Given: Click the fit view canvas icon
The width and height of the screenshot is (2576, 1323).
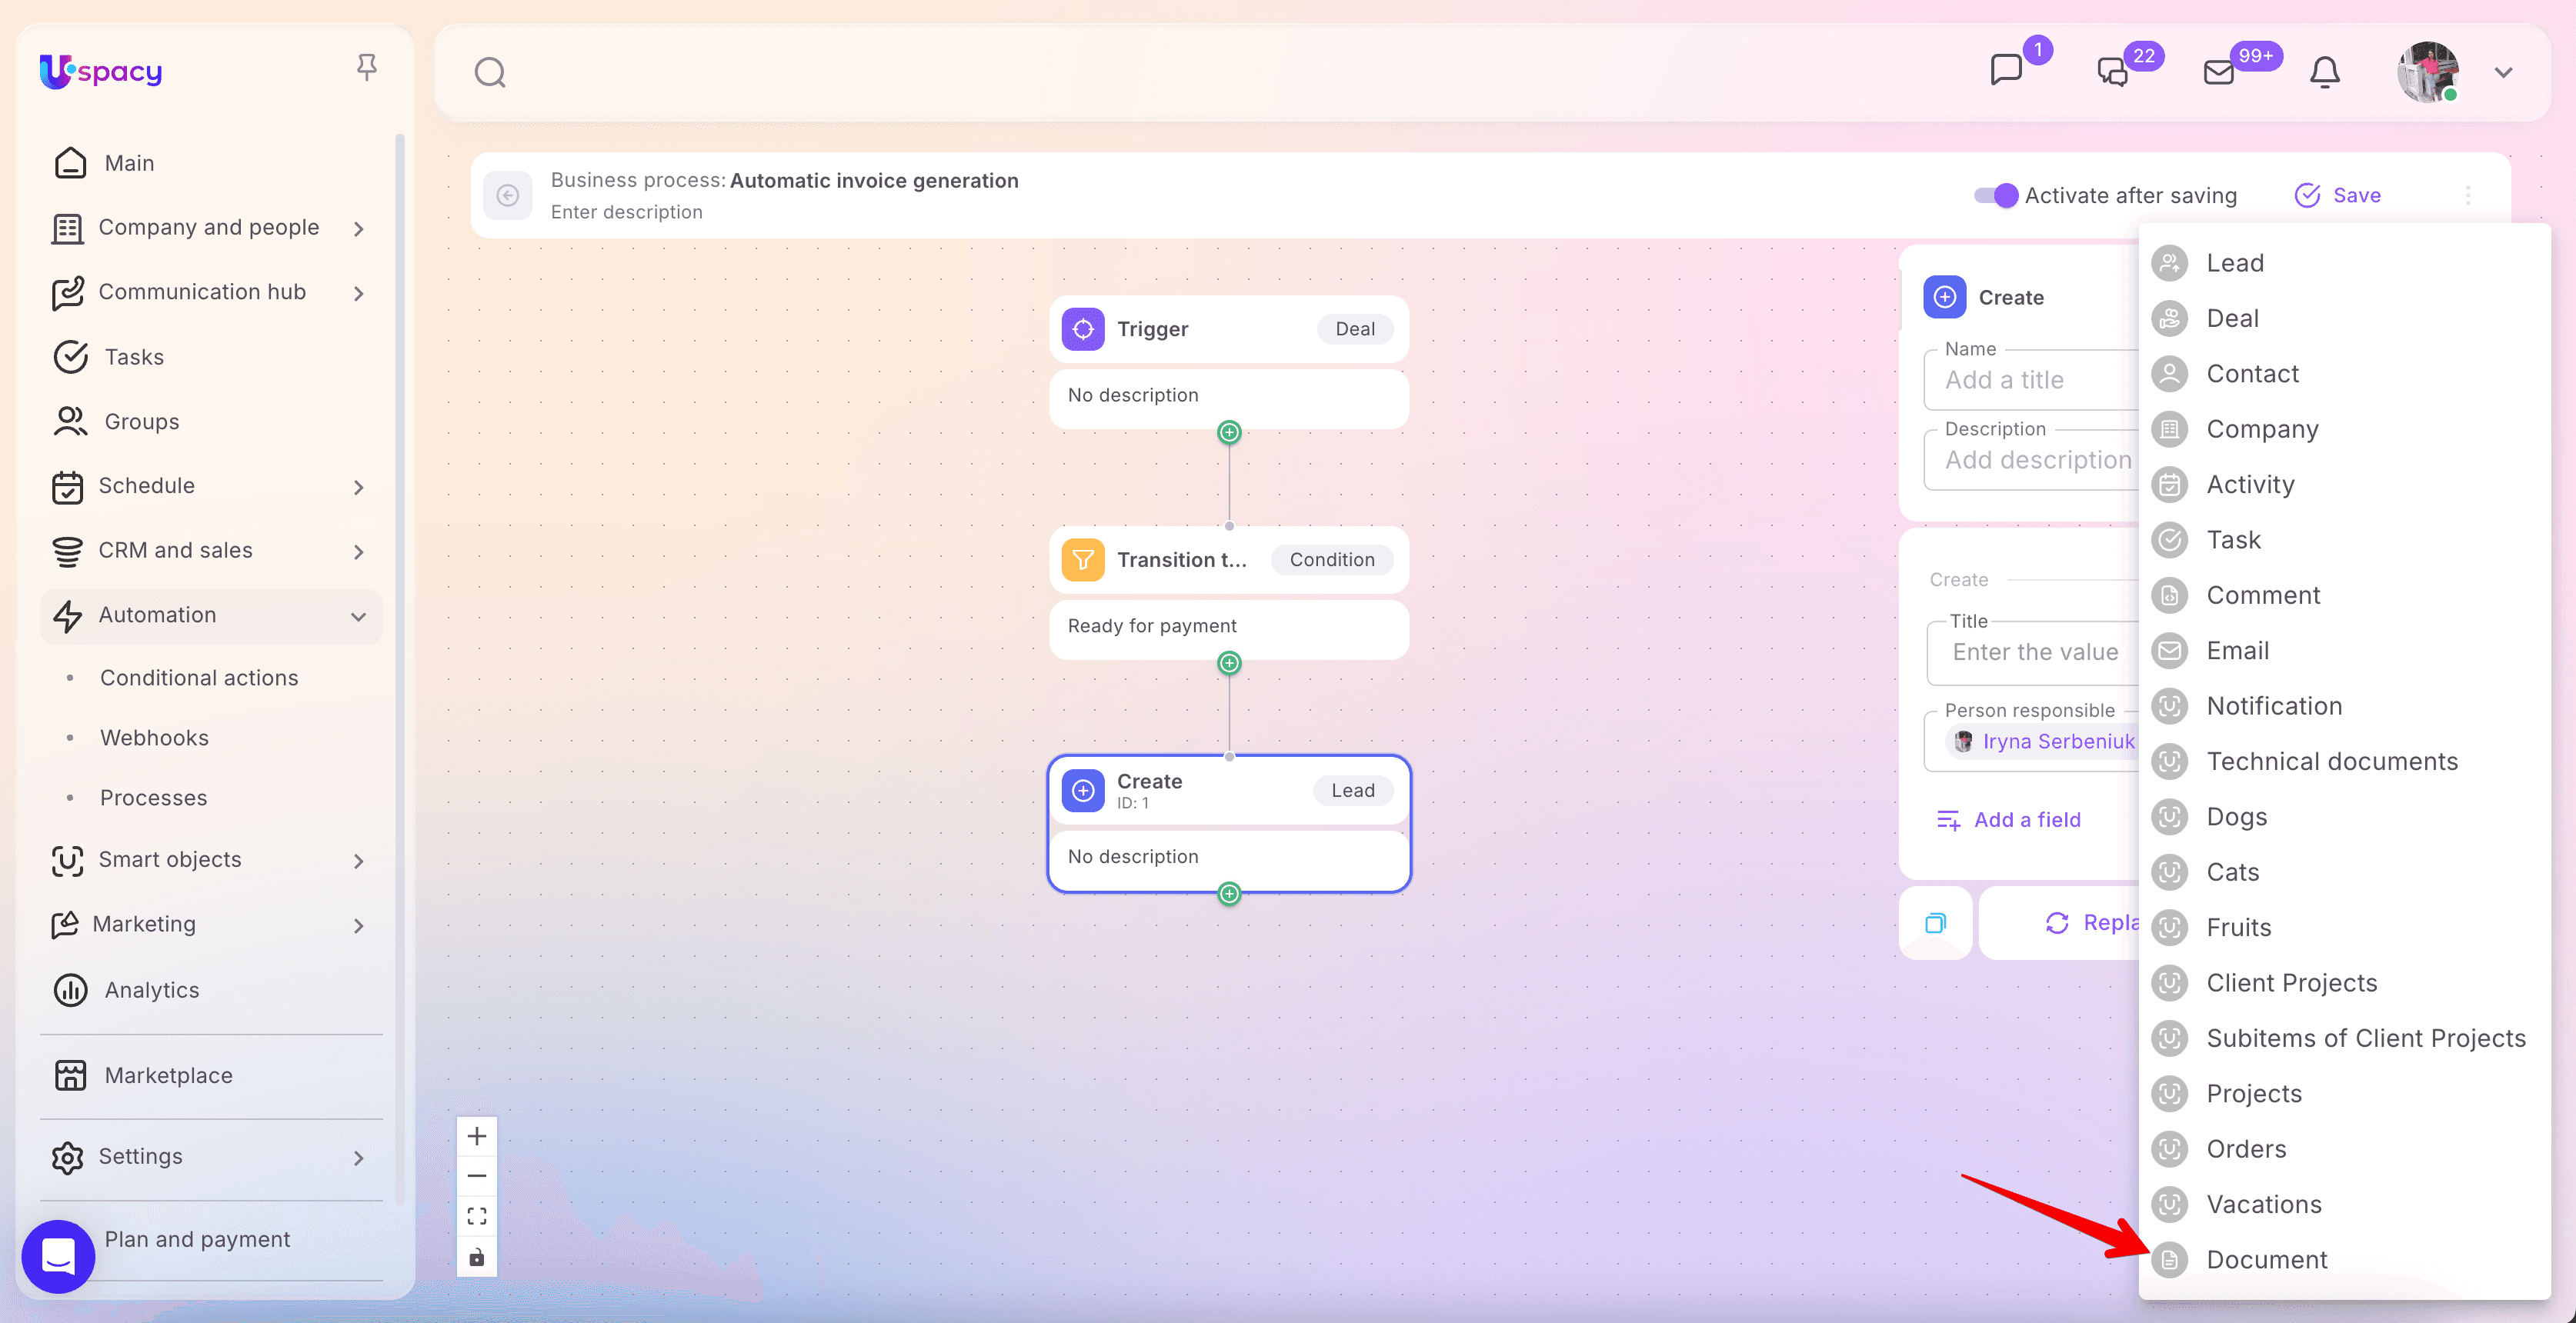Looking at the screenshot, I should (477, 1216).
